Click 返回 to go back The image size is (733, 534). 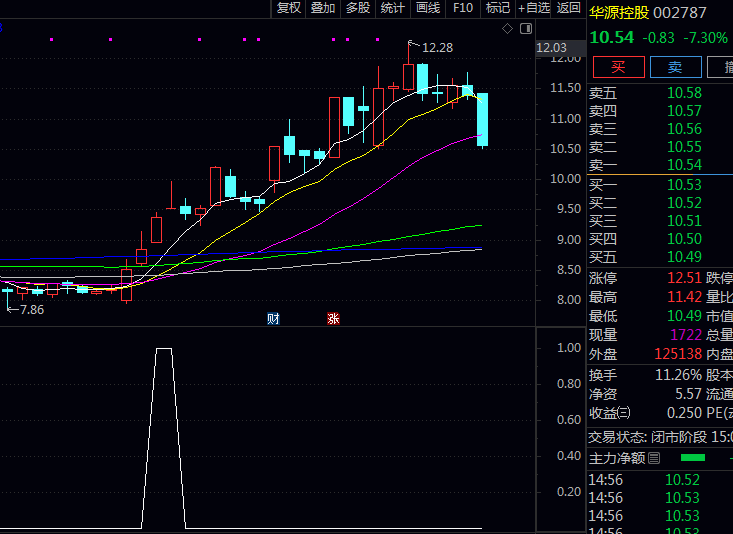pyautogui.click(x=569, y=8)
